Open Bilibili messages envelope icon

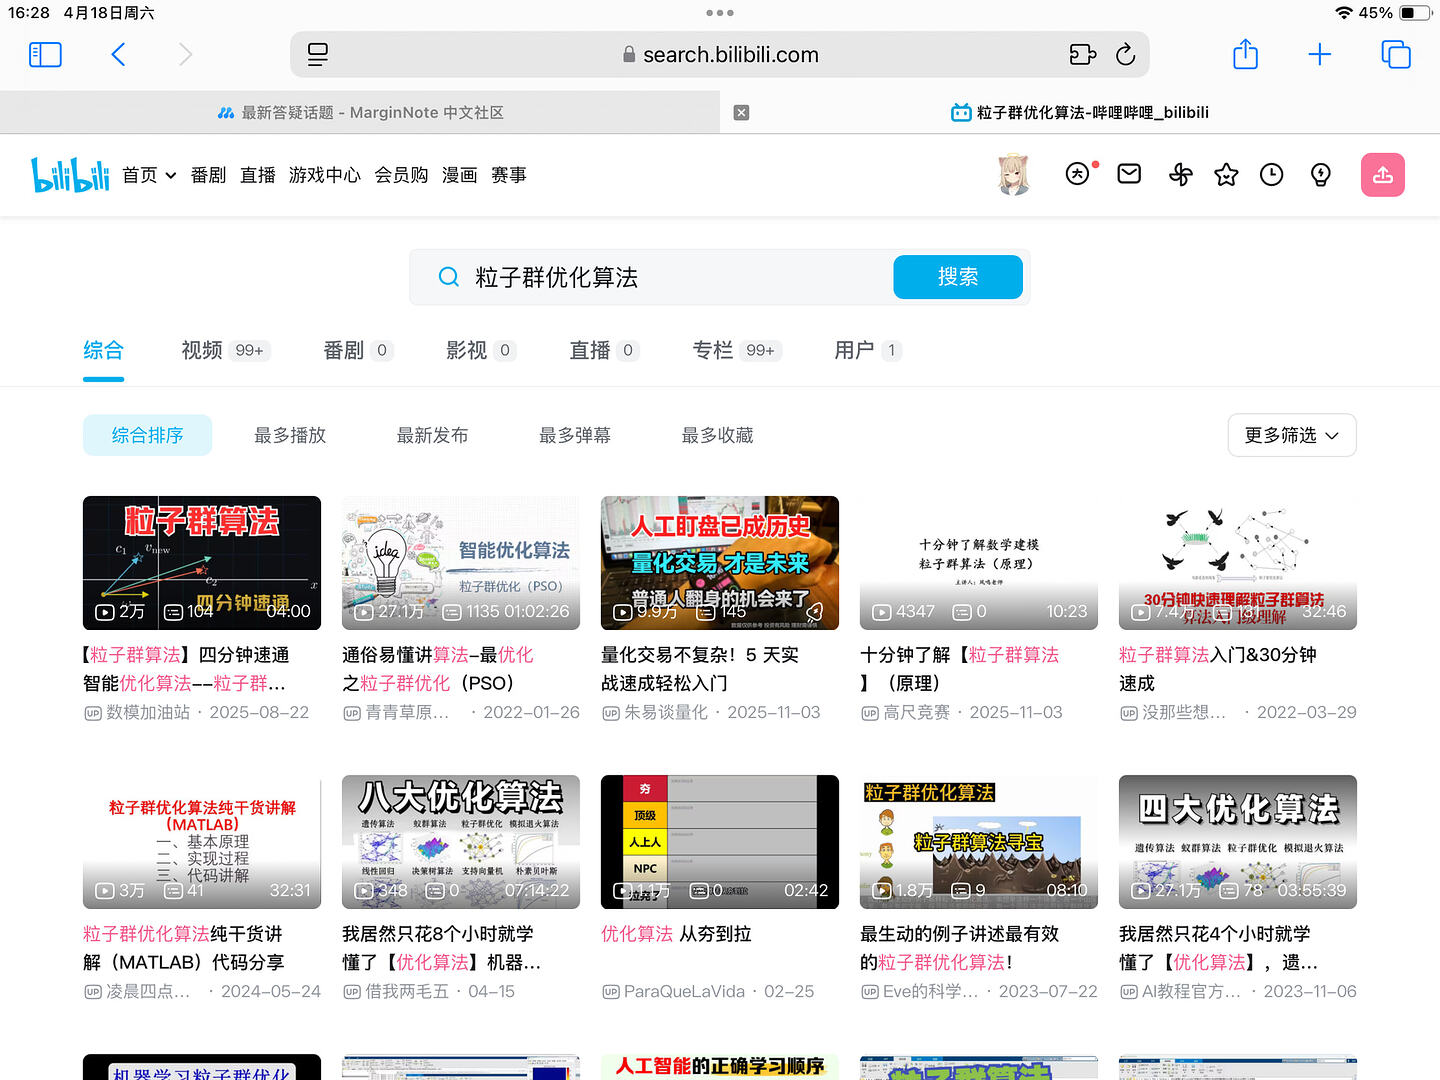pos(1129,175)
